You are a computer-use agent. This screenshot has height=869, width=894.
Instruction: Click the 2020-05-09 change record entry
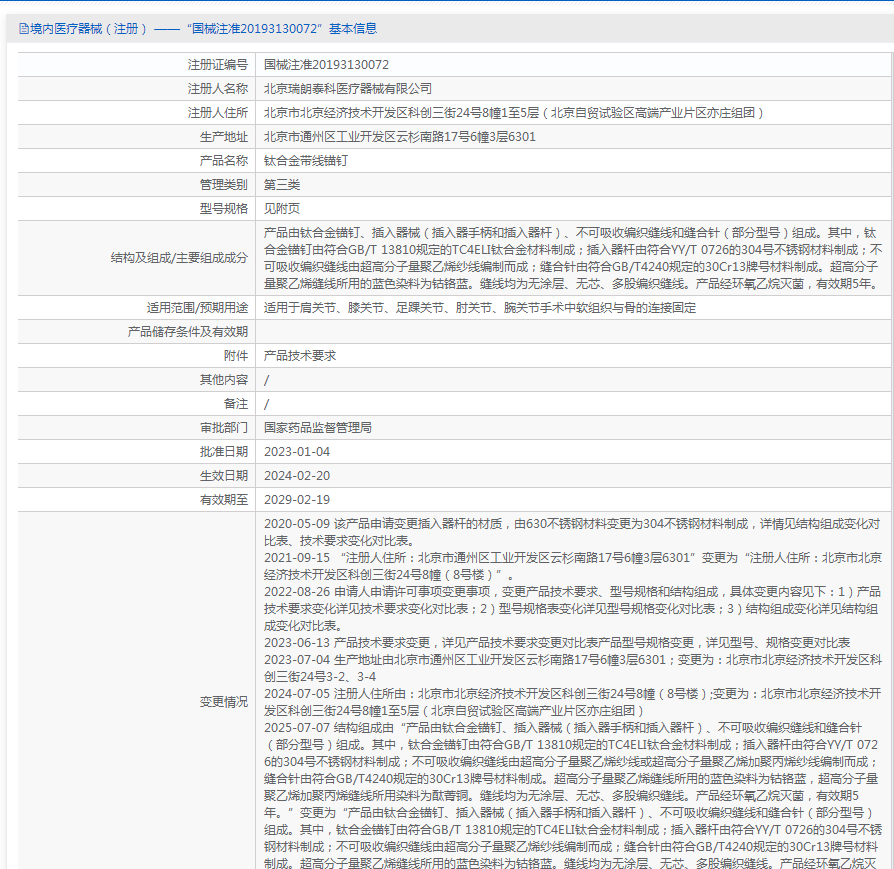pos(572,532)
